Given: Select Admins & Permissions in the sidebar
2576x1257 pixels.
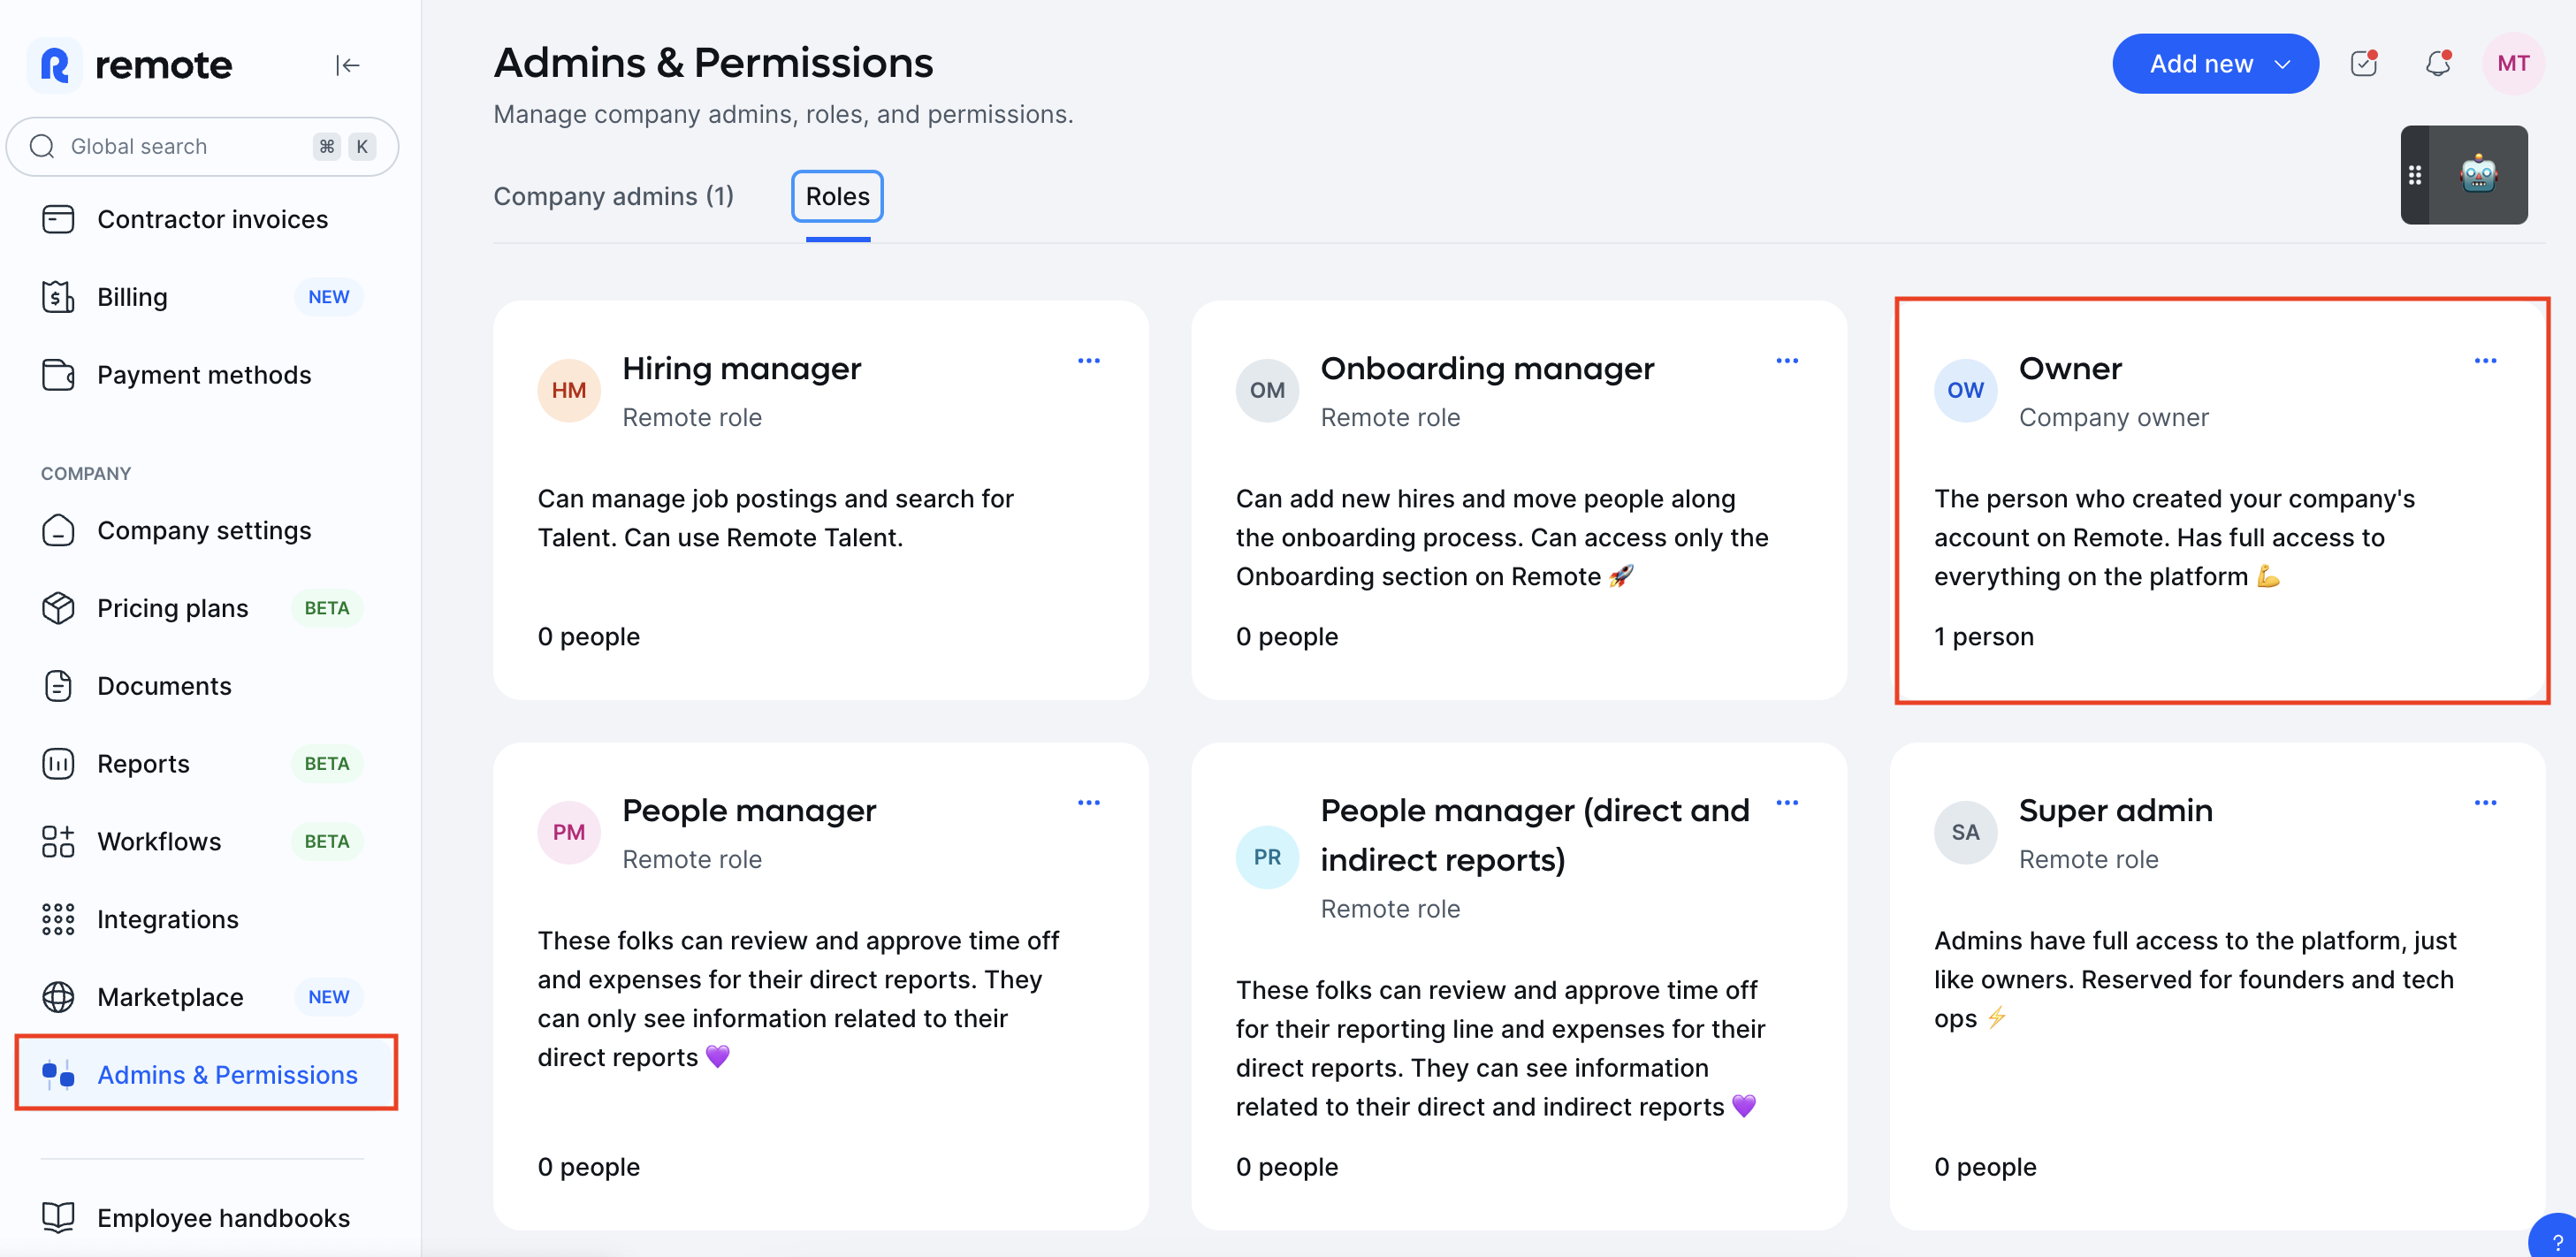Looking at the screenshot, I should click(x=206, y=1074).
